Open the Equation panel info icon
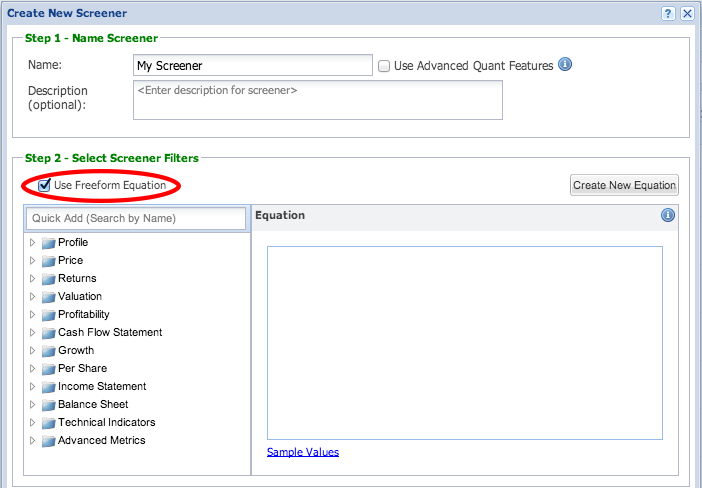 pyautogui.click(x=668, y=215)
